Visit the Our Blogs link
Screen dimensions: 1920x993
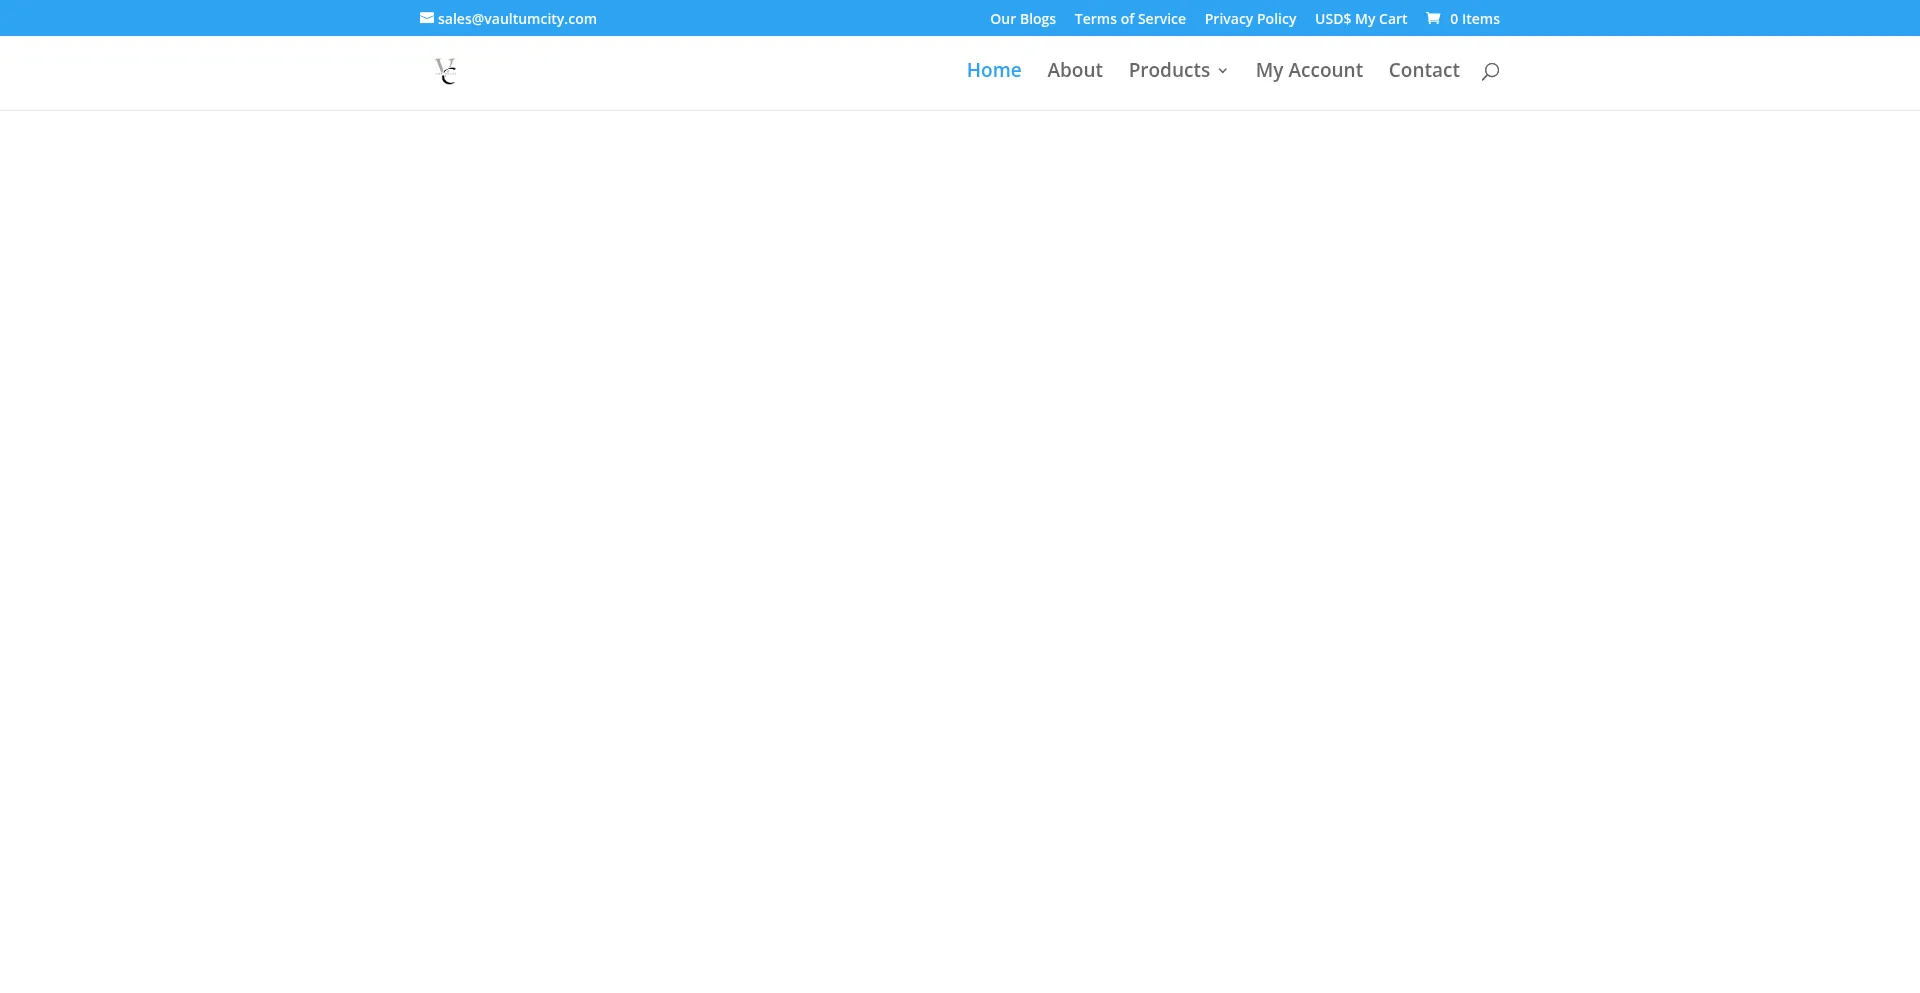point(1022,19)
